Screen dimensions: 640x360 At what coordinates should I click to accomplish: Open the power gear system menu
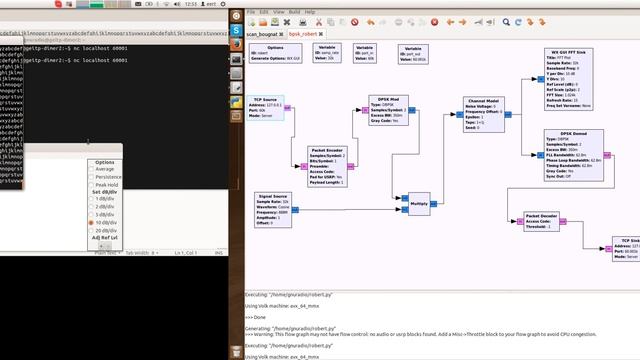[x=223, y=4]
